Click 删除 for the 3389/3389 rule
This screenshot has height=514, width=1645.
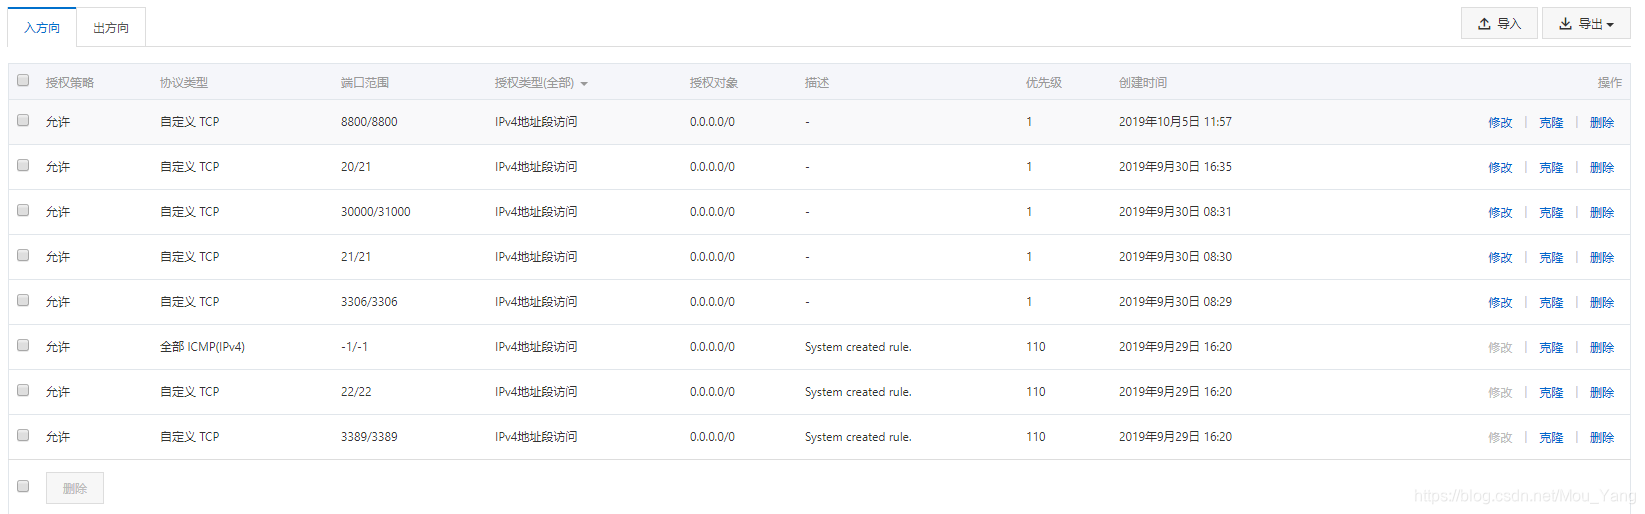coord(1602,438)
